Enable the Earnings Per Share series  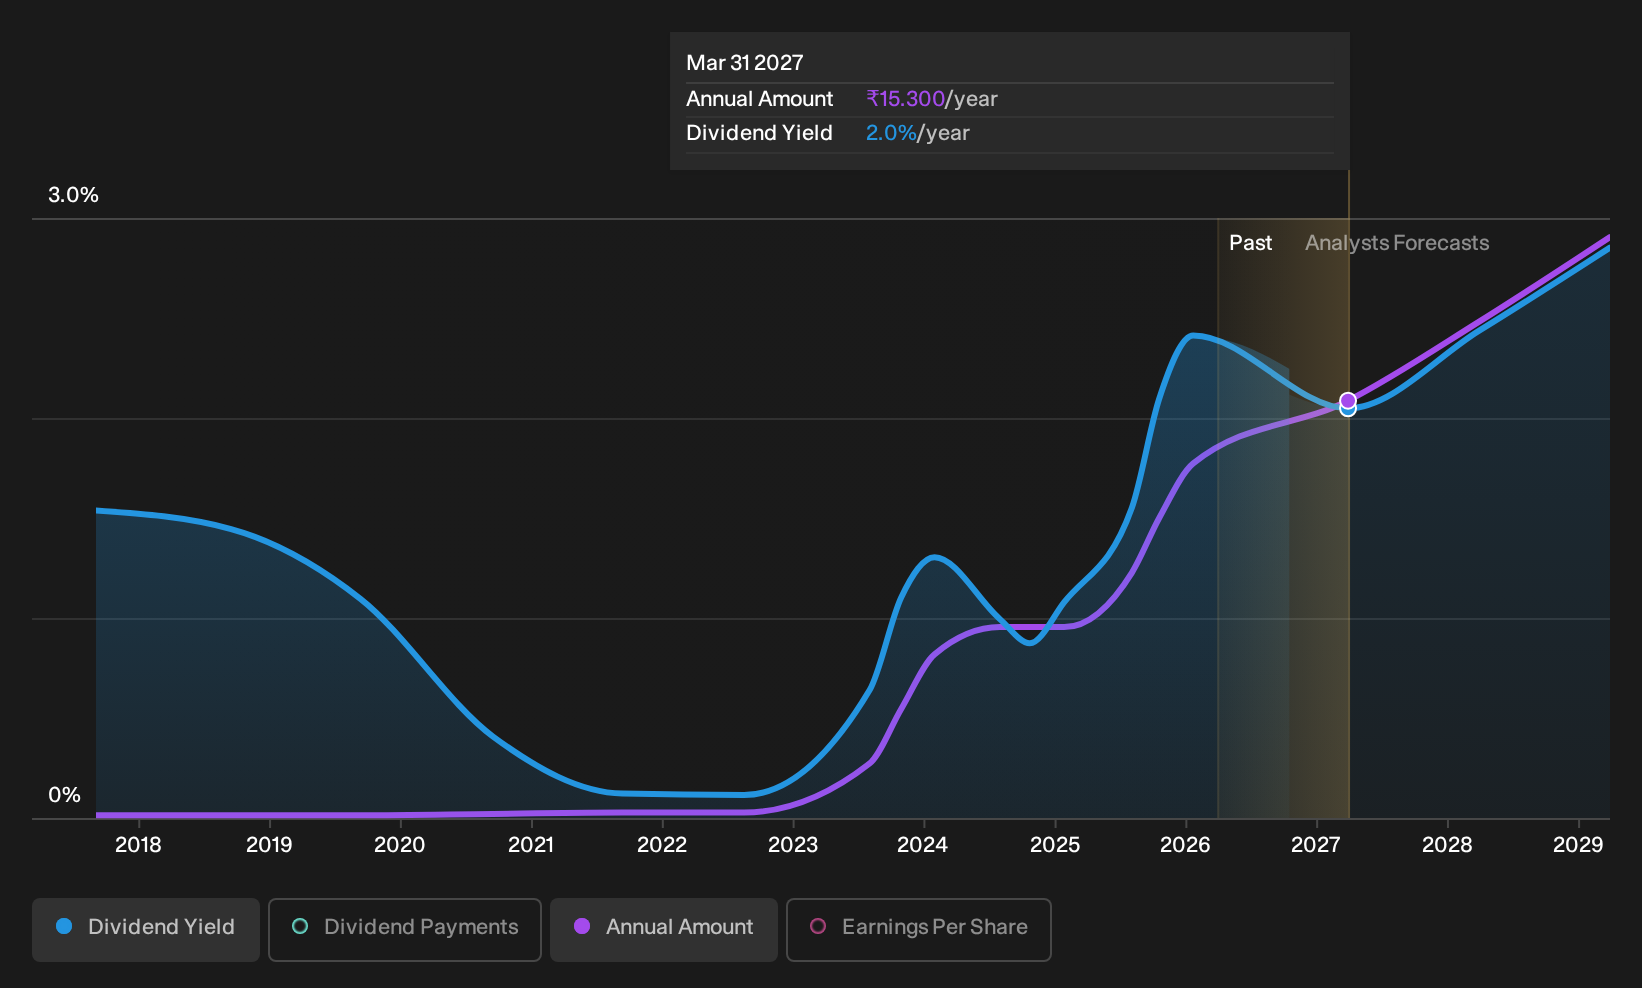tap(919, 929)
